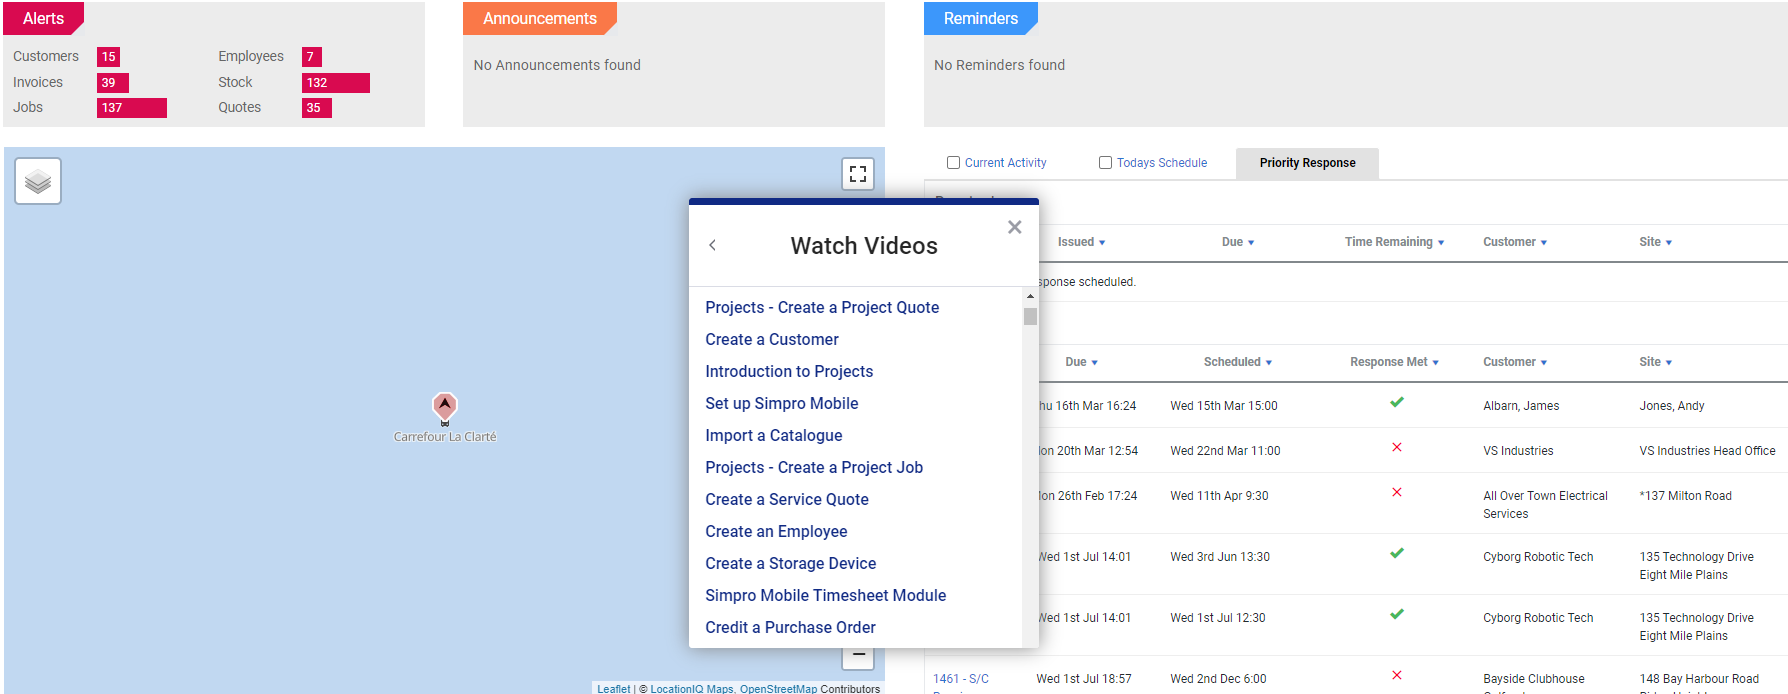Open the Reminders section header
Image resolution: width=1788 pixels, height=694 pixels.
(x=981, y=18)
